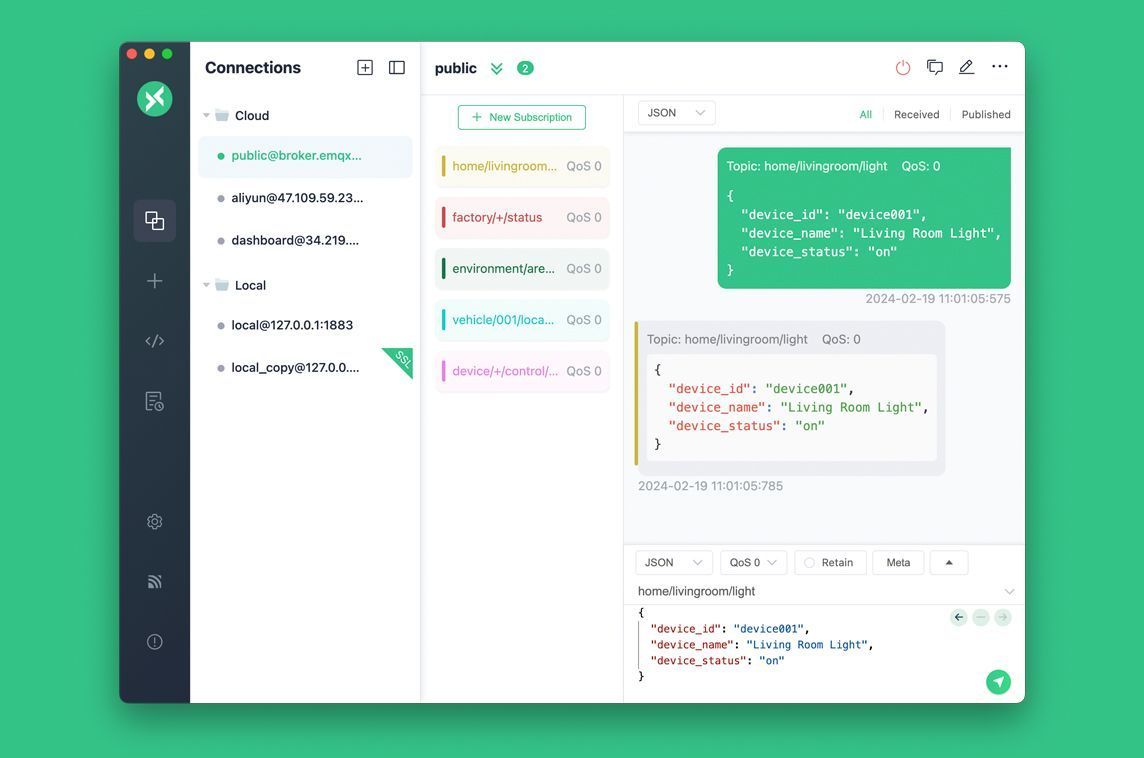
Task: Select aliyun@47.109.59.23 connection
Action: [305, 198]
